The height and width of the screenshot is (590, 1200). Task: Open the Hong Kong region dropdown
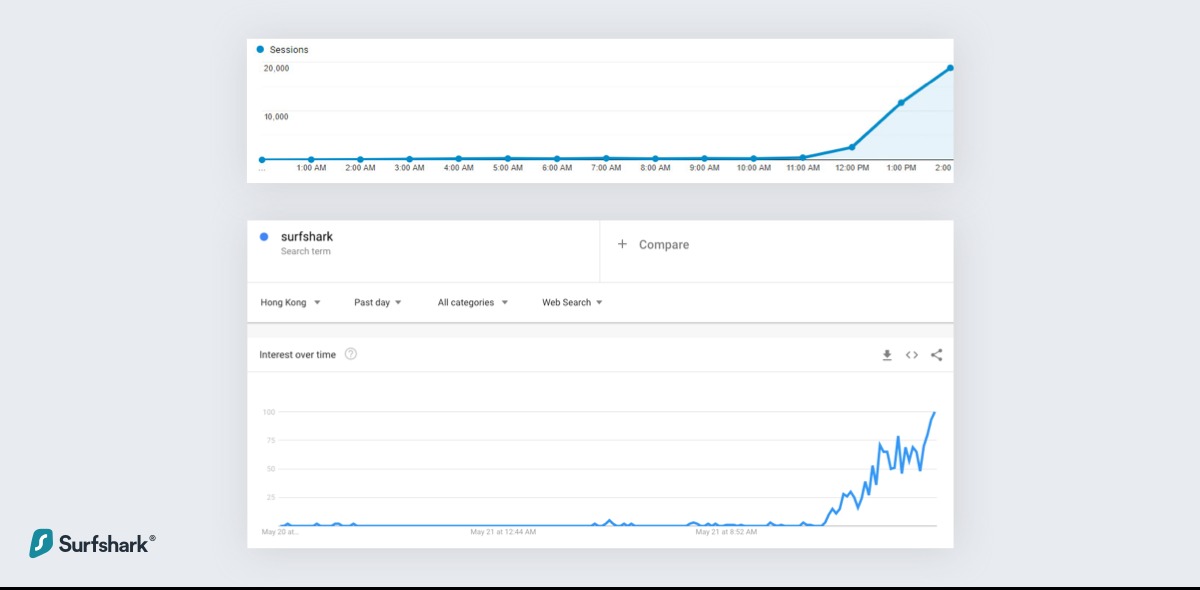(290, 302)
